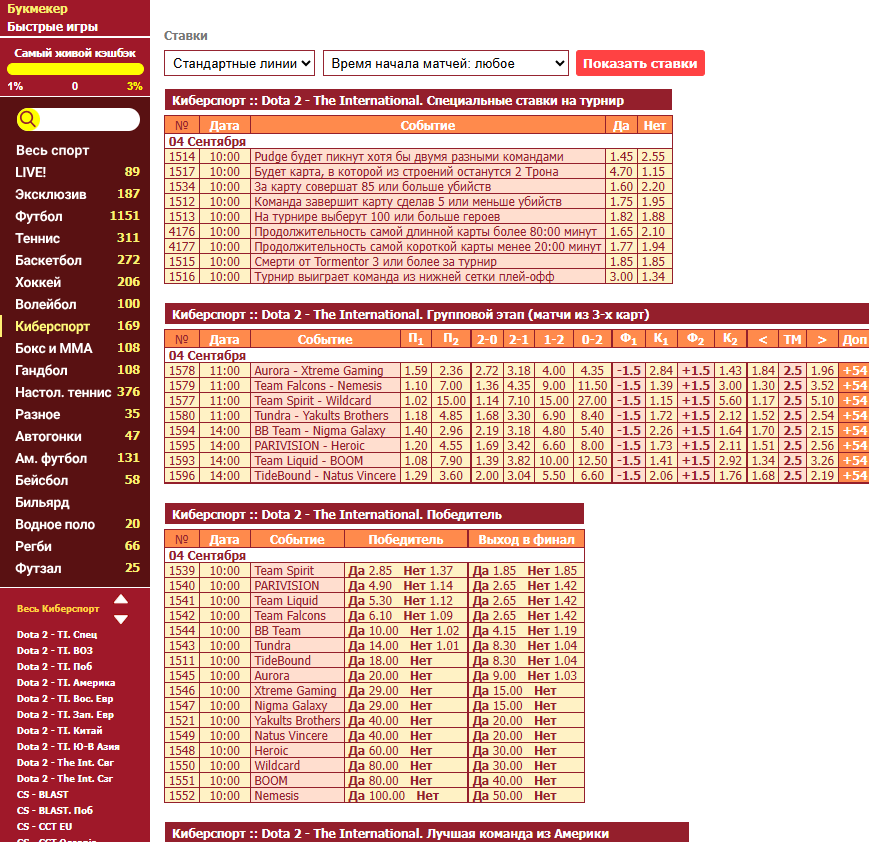Click 2-0 odds 1.68 for Tundra - Yakults Brothers

(x=487, y=416)
